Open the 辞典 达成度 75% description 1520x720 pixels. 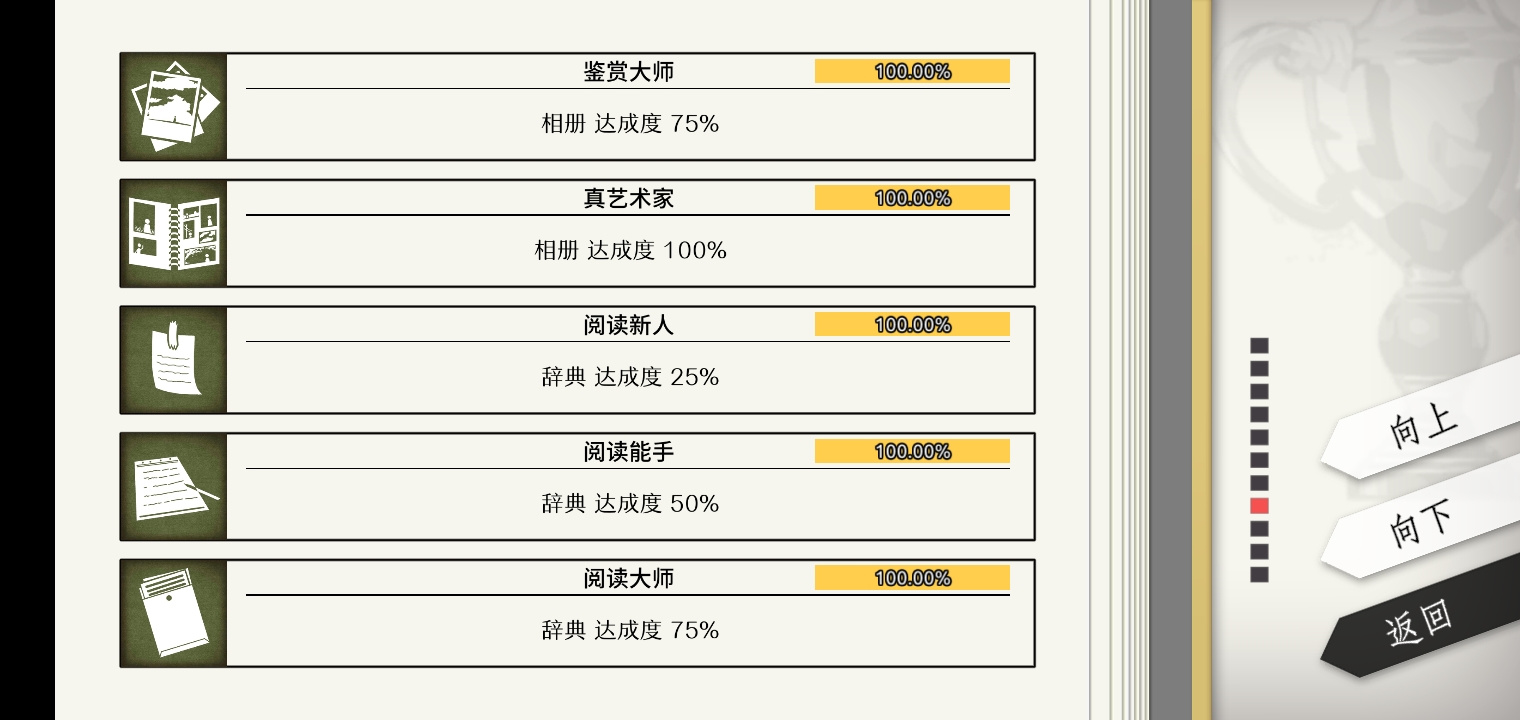(x=630, y=630)
